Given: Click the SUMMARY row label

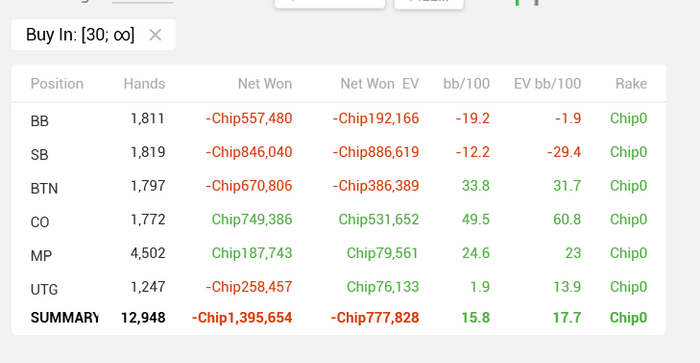Looking at the screenshot, I should [64, 317].
